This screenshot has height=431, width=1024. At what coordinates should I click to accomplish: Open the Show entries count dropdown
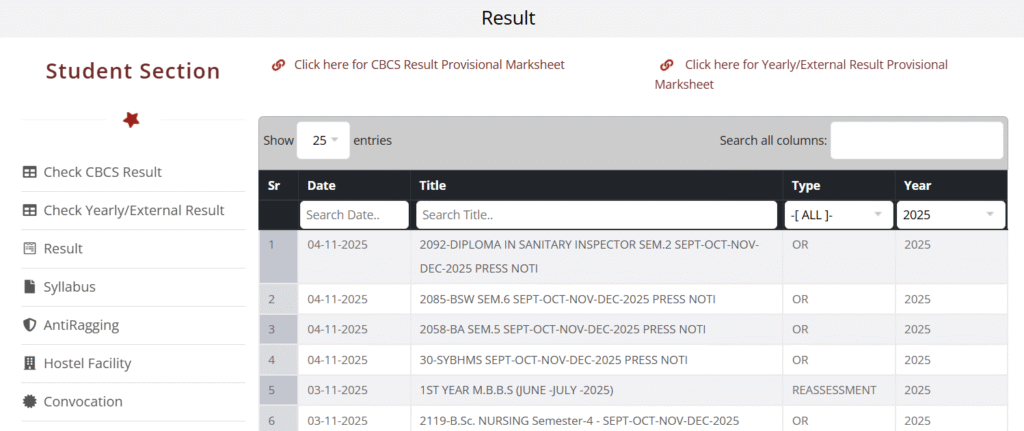point(323,141)
